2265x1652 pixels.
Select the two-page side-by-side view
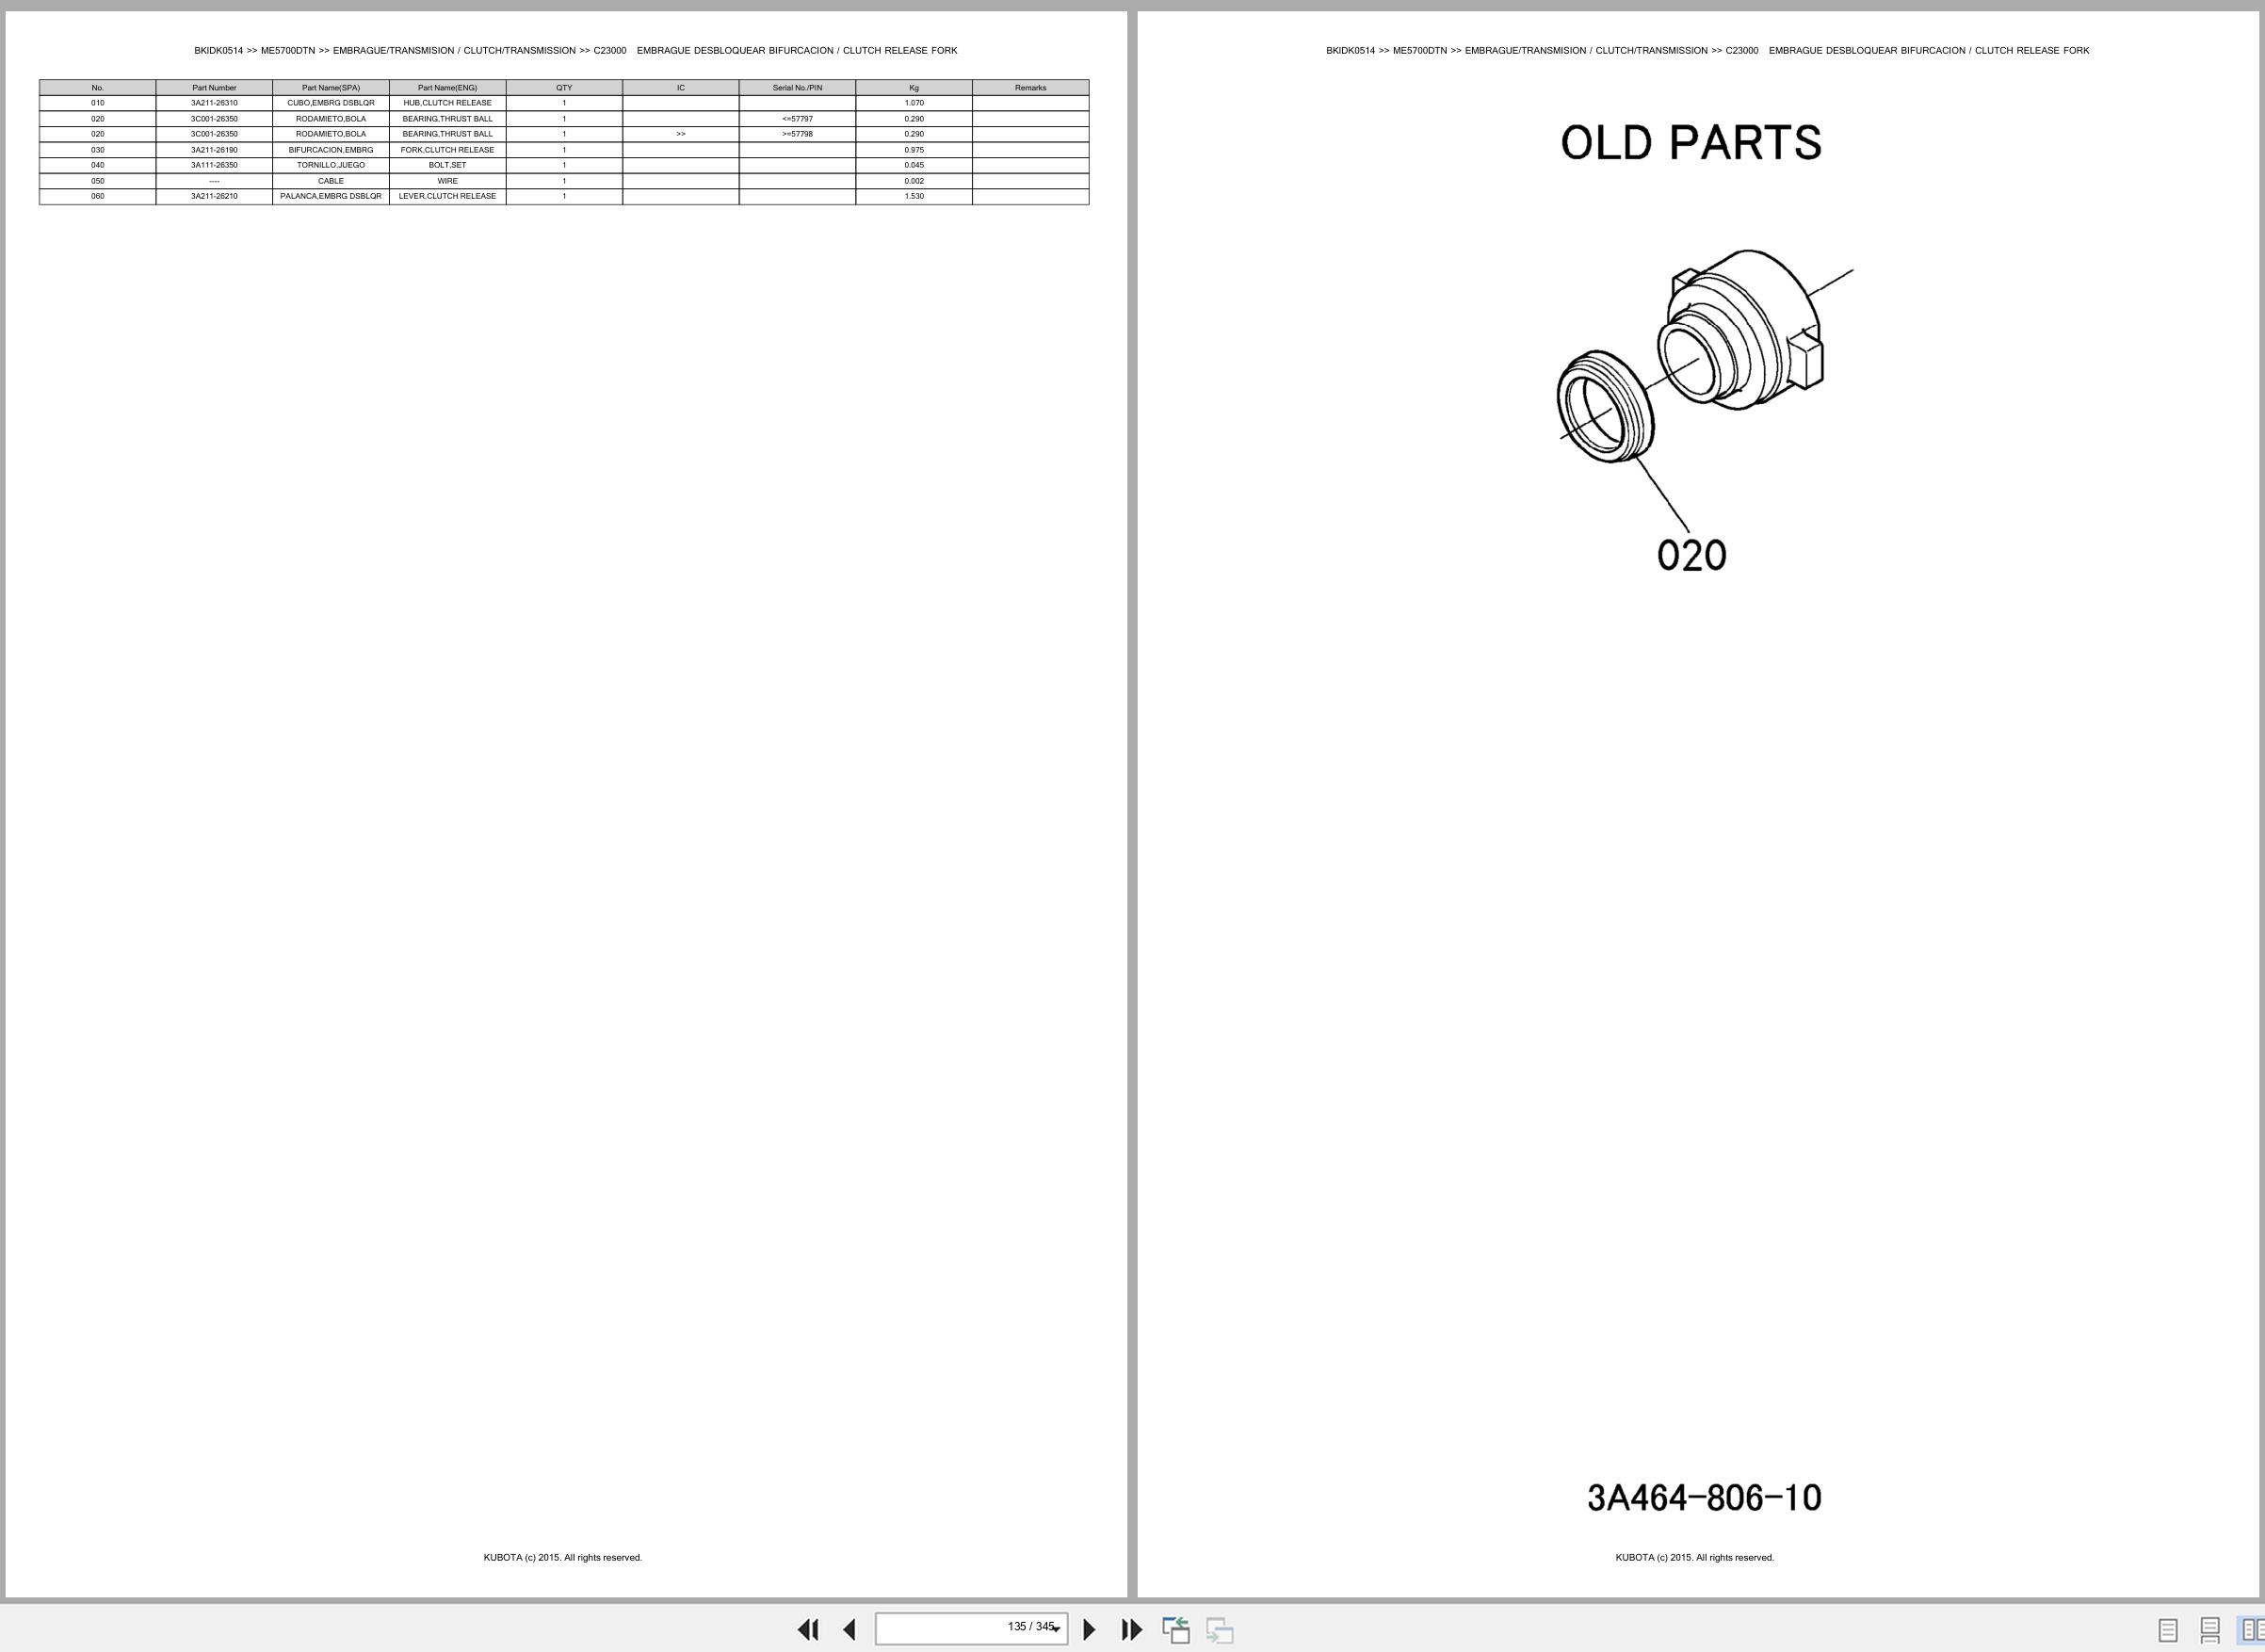[x=2252, y=1630]
